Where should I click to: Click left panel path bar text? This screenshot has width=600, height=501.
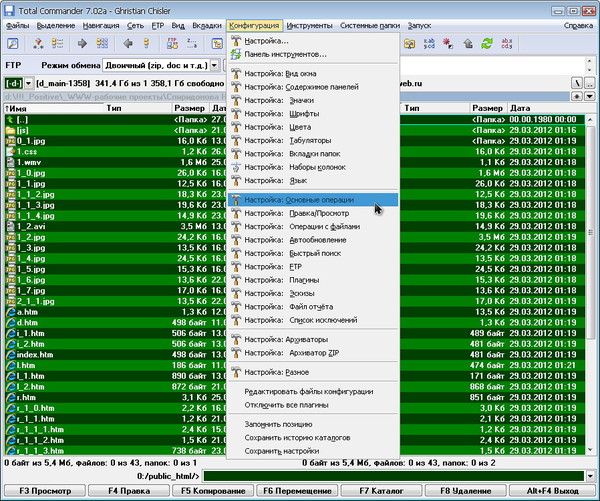pyautogui.click(x=115, y=96)
